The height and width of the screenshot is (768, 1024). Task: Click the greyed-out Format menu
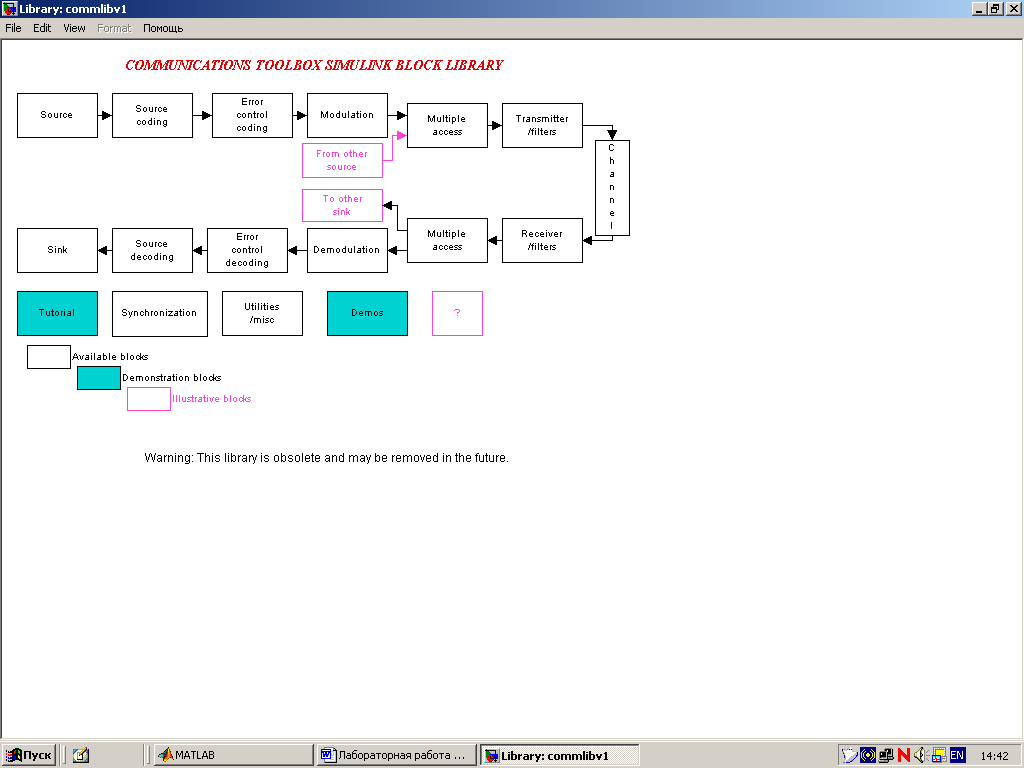(114, 28)
